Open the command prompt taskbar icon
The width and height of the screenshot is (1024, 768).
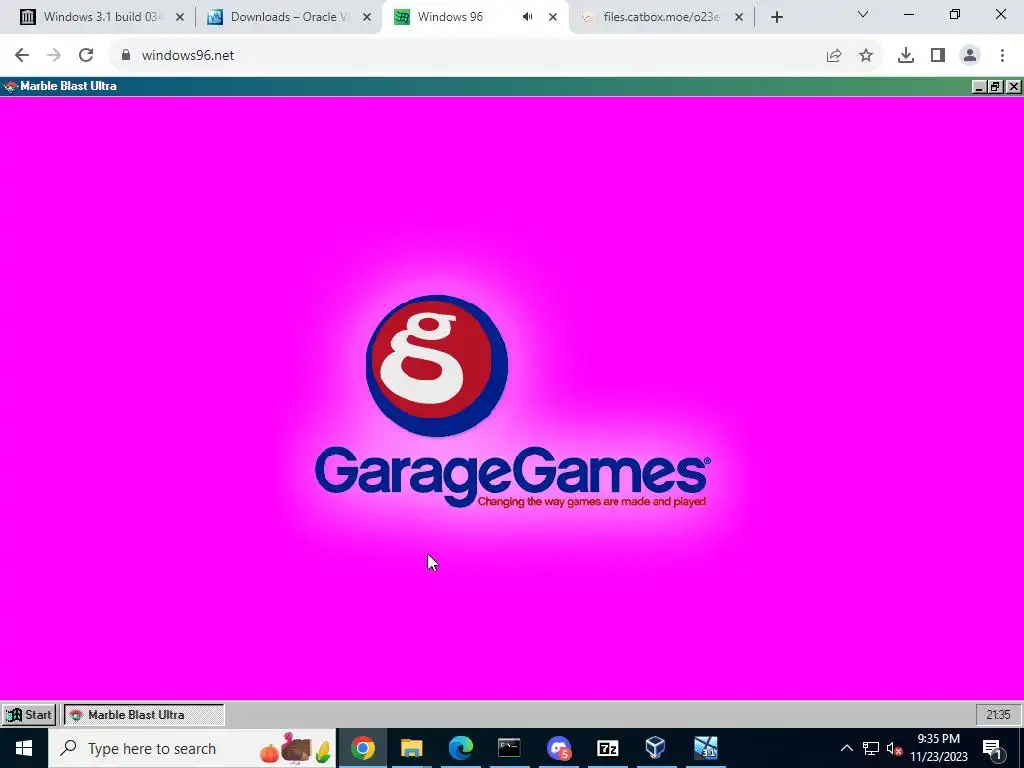point(509,748)
